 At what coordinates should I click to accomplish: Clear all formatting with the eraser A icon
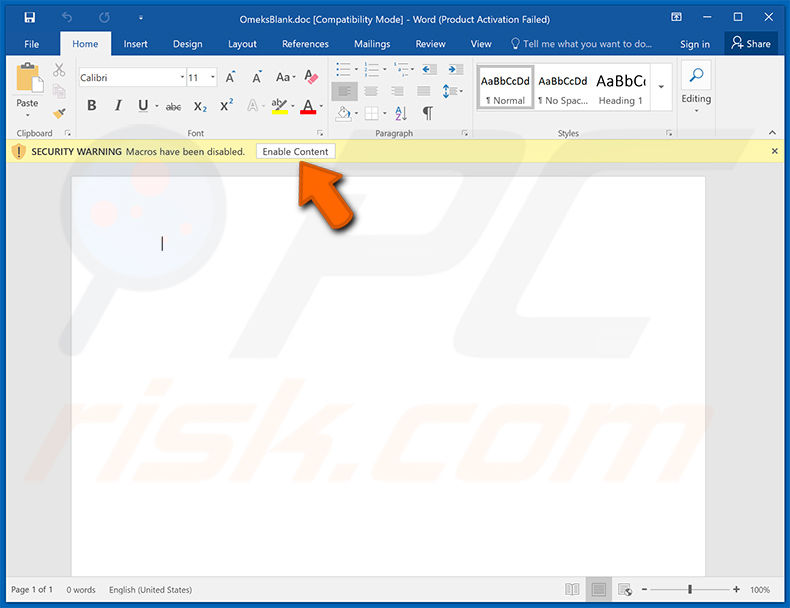[x=311, y=77]
